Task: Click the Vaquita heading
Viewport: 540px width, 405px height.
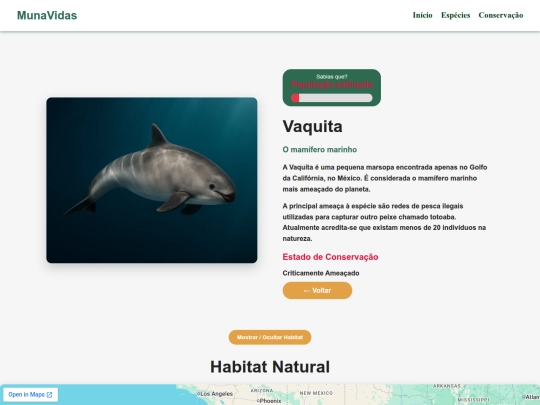Action: coord(312,126)
